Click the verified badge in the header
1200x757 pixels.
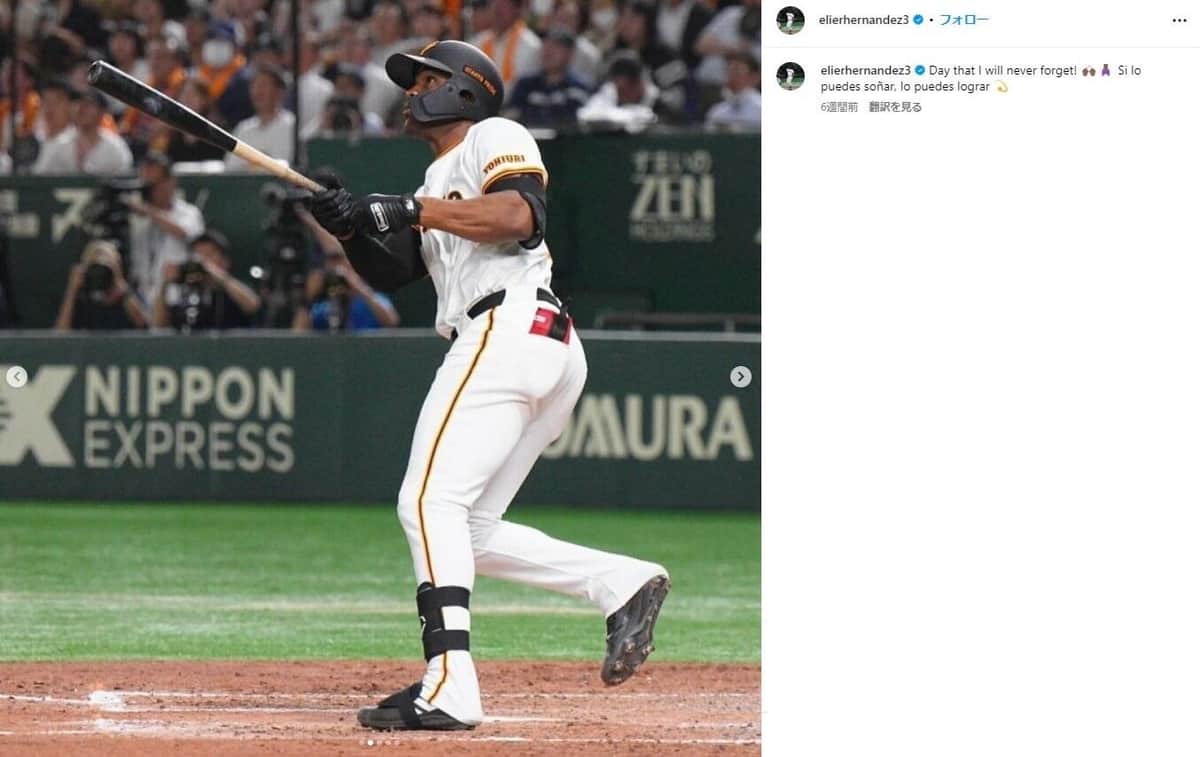coord(917,20)
